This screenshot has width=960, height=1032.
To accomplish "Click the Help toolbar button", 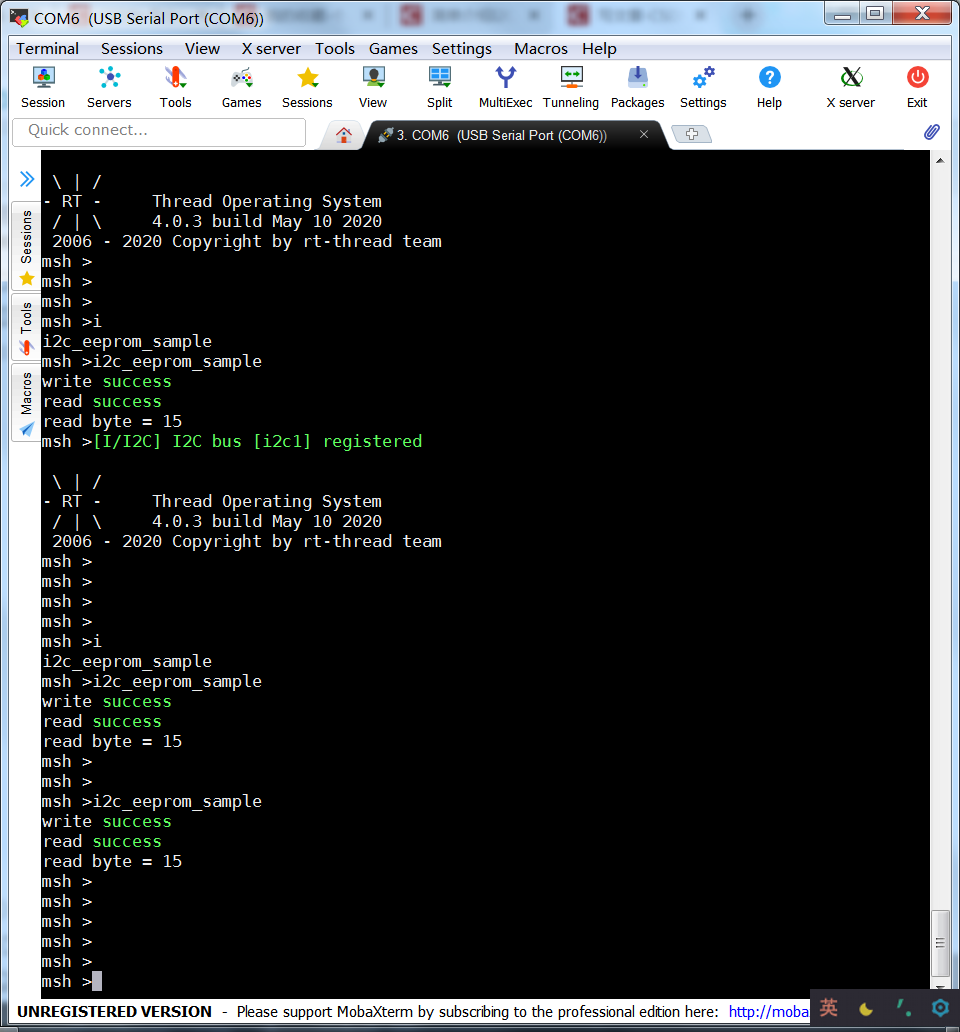I will click(769, 86).
